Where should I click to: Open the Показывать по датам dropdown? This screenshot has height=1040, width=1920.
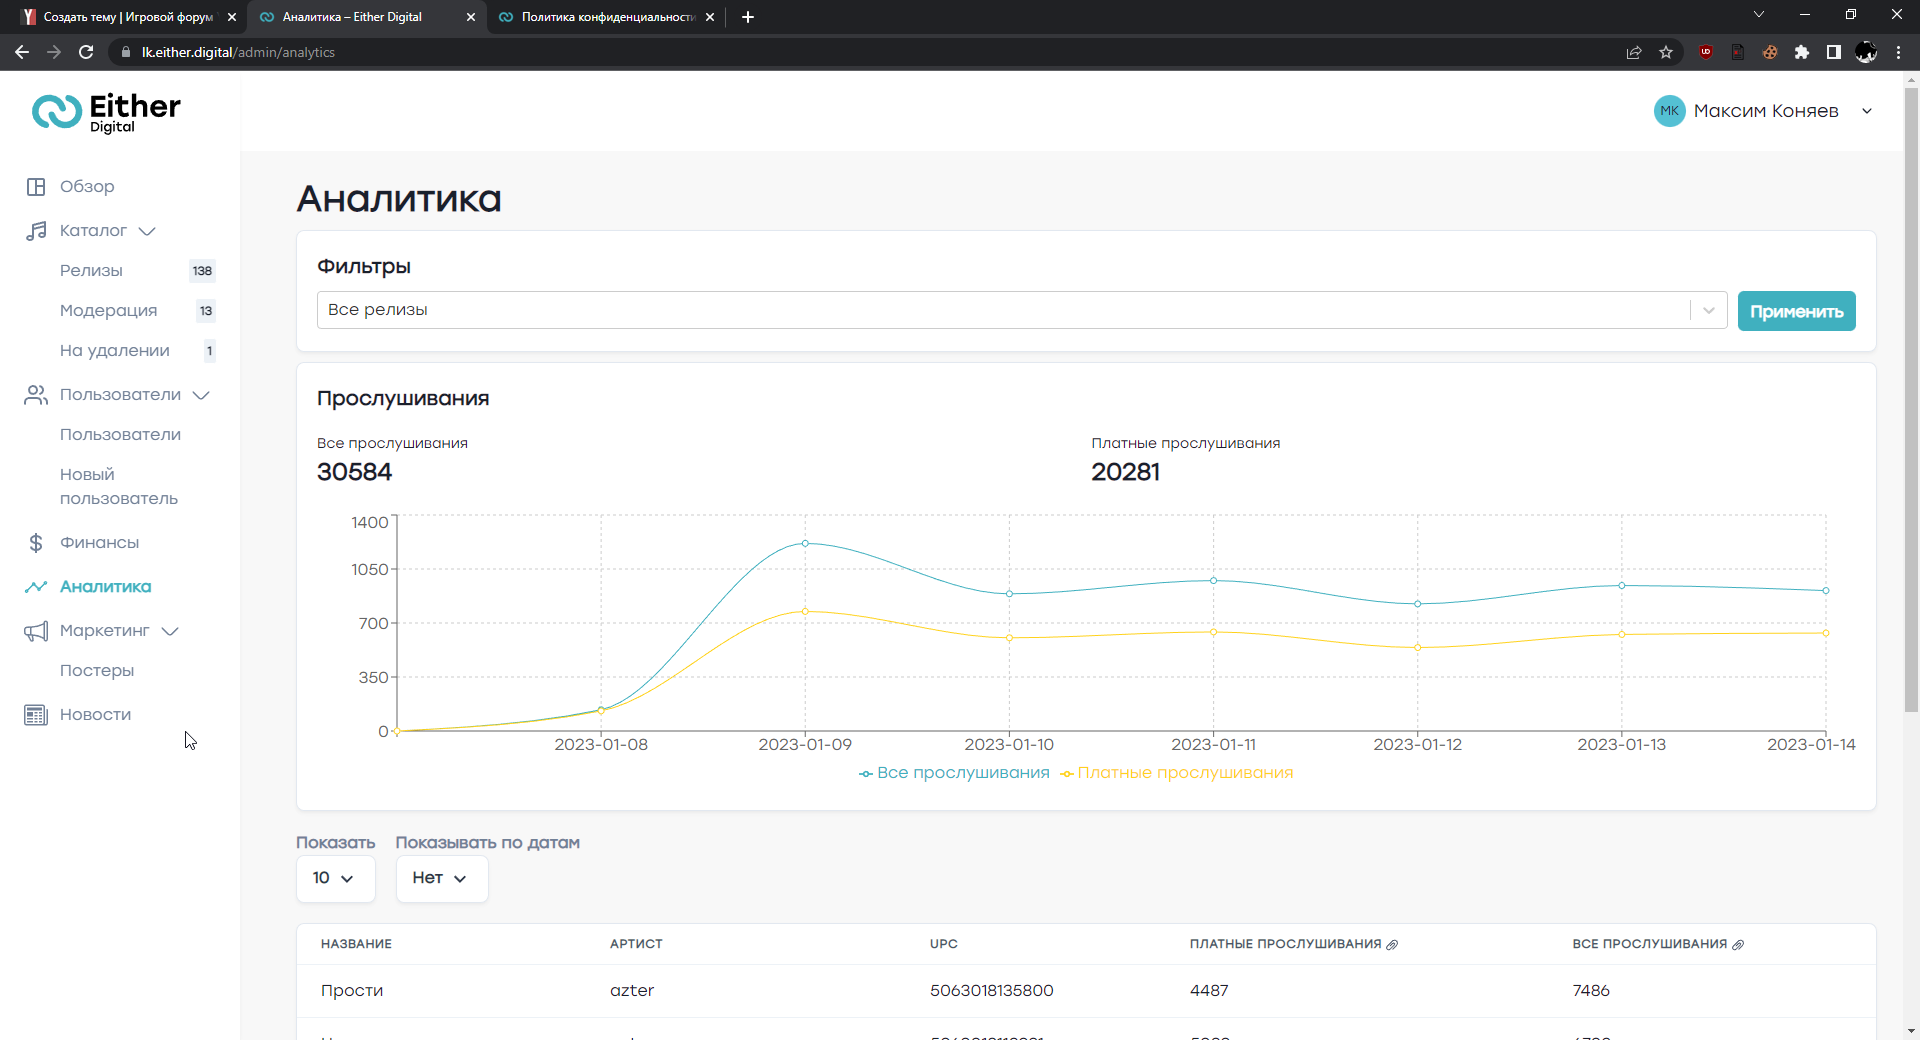coord(441,878)
